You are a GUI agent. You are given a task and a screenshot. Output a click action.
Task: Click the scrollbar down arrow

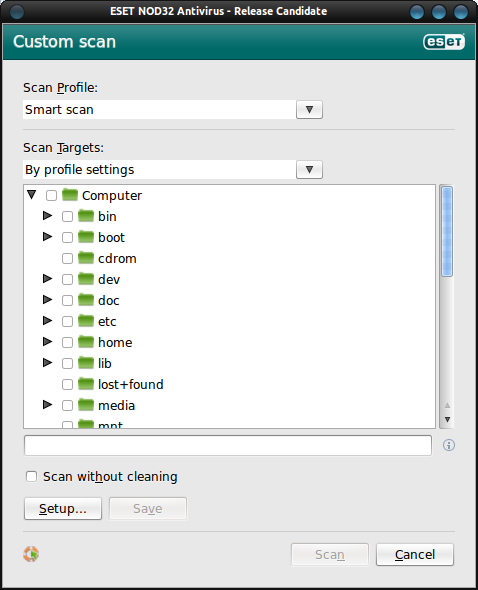click(x=447, y=420)
